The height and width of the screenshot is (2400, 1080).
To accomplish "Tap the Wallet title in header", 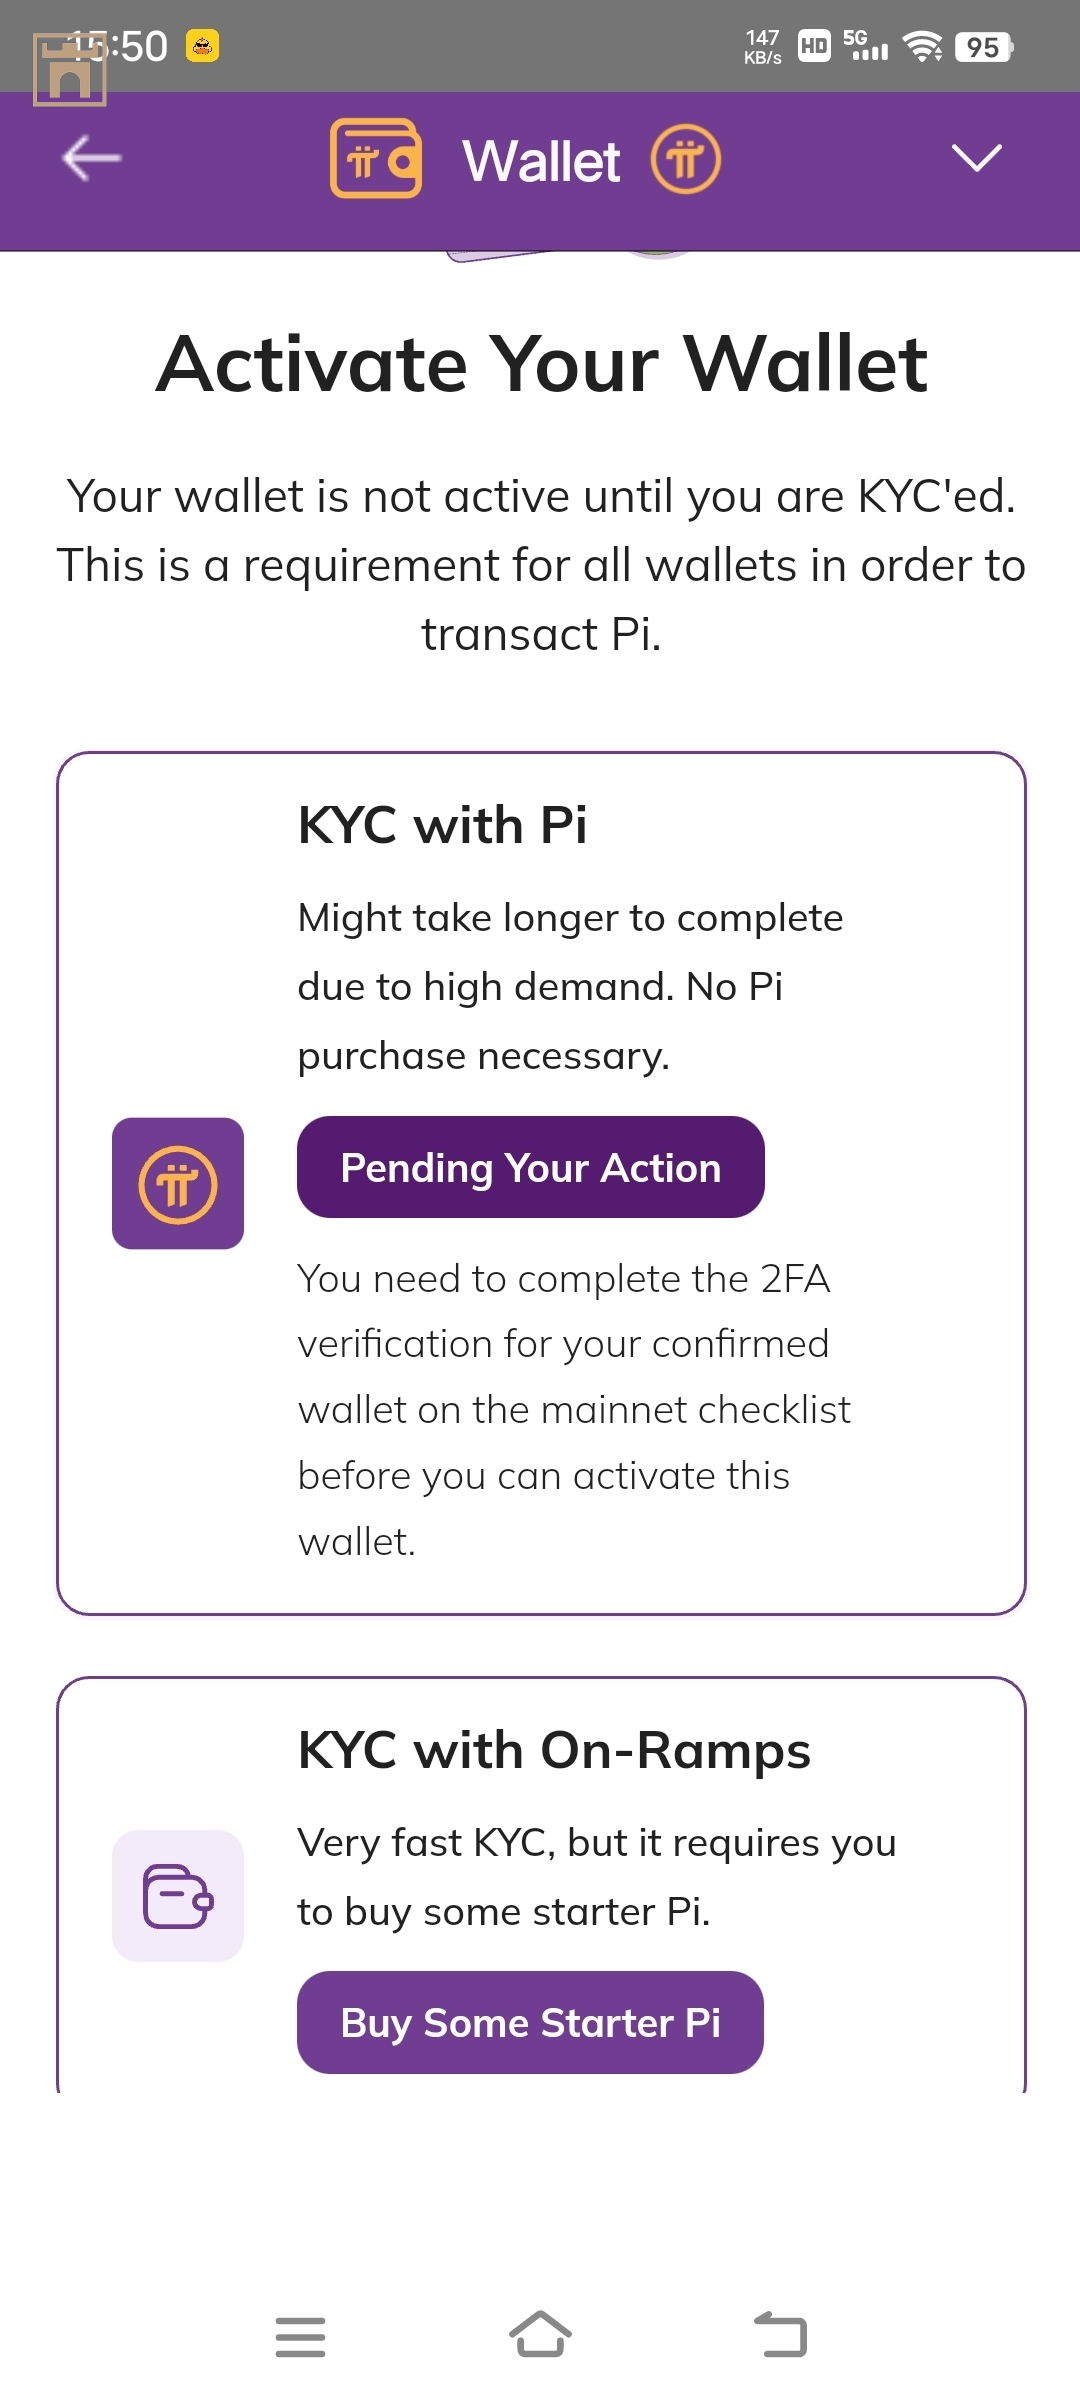I will tap(541, 161).
